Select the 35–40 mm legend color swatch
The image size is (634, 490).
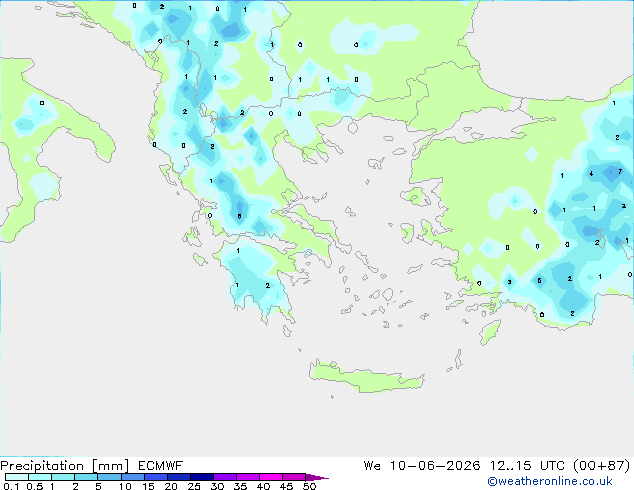247,477
